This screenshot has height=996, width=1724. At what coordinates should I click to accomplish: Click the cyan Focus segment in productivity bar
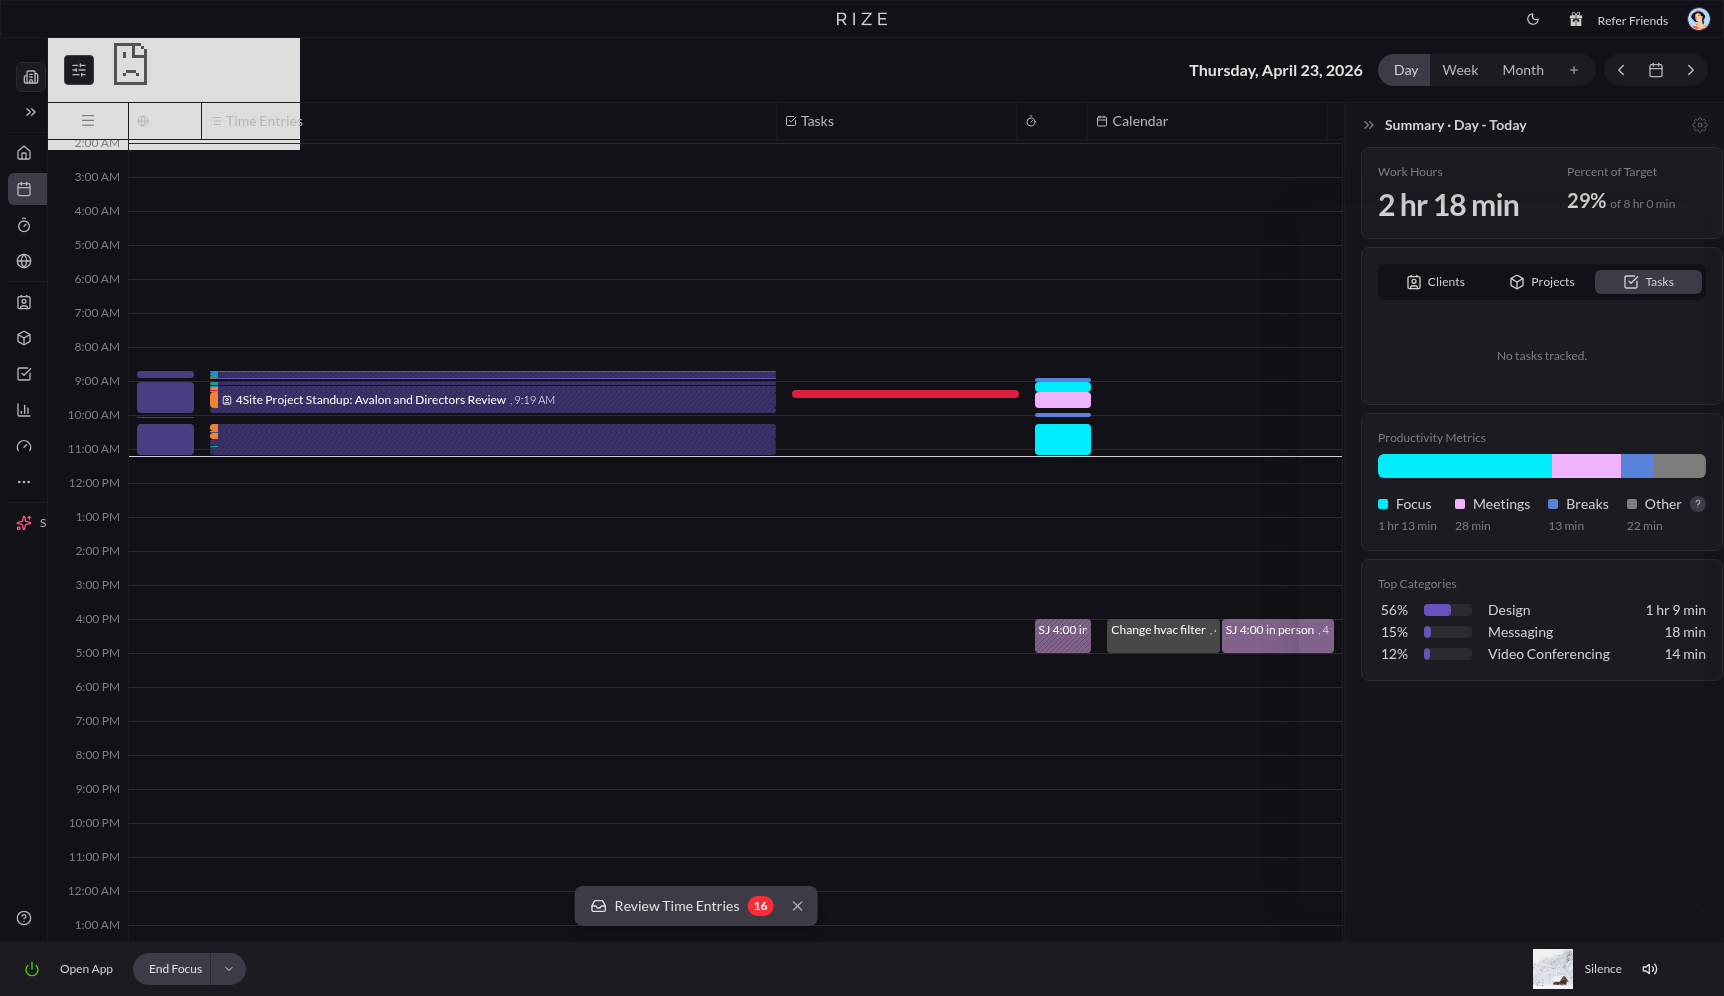click(1464, 466)
